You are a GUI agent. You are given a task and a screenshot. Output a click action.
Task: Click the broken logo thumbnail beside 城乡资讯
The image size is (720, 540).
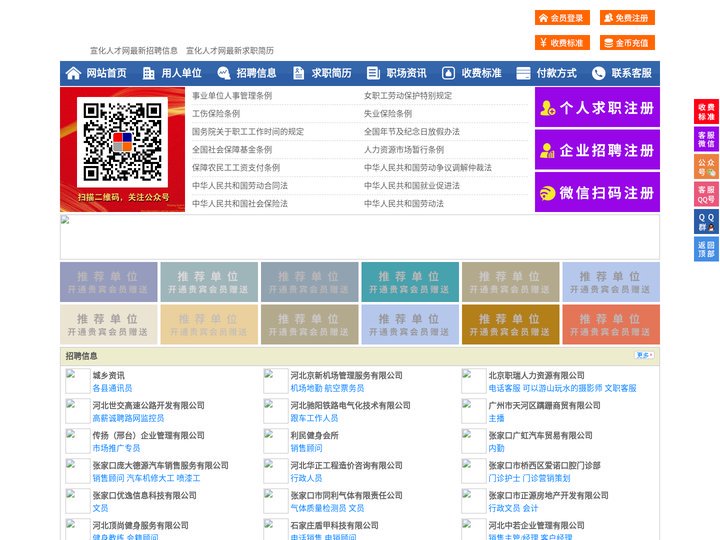pos(78,381)
